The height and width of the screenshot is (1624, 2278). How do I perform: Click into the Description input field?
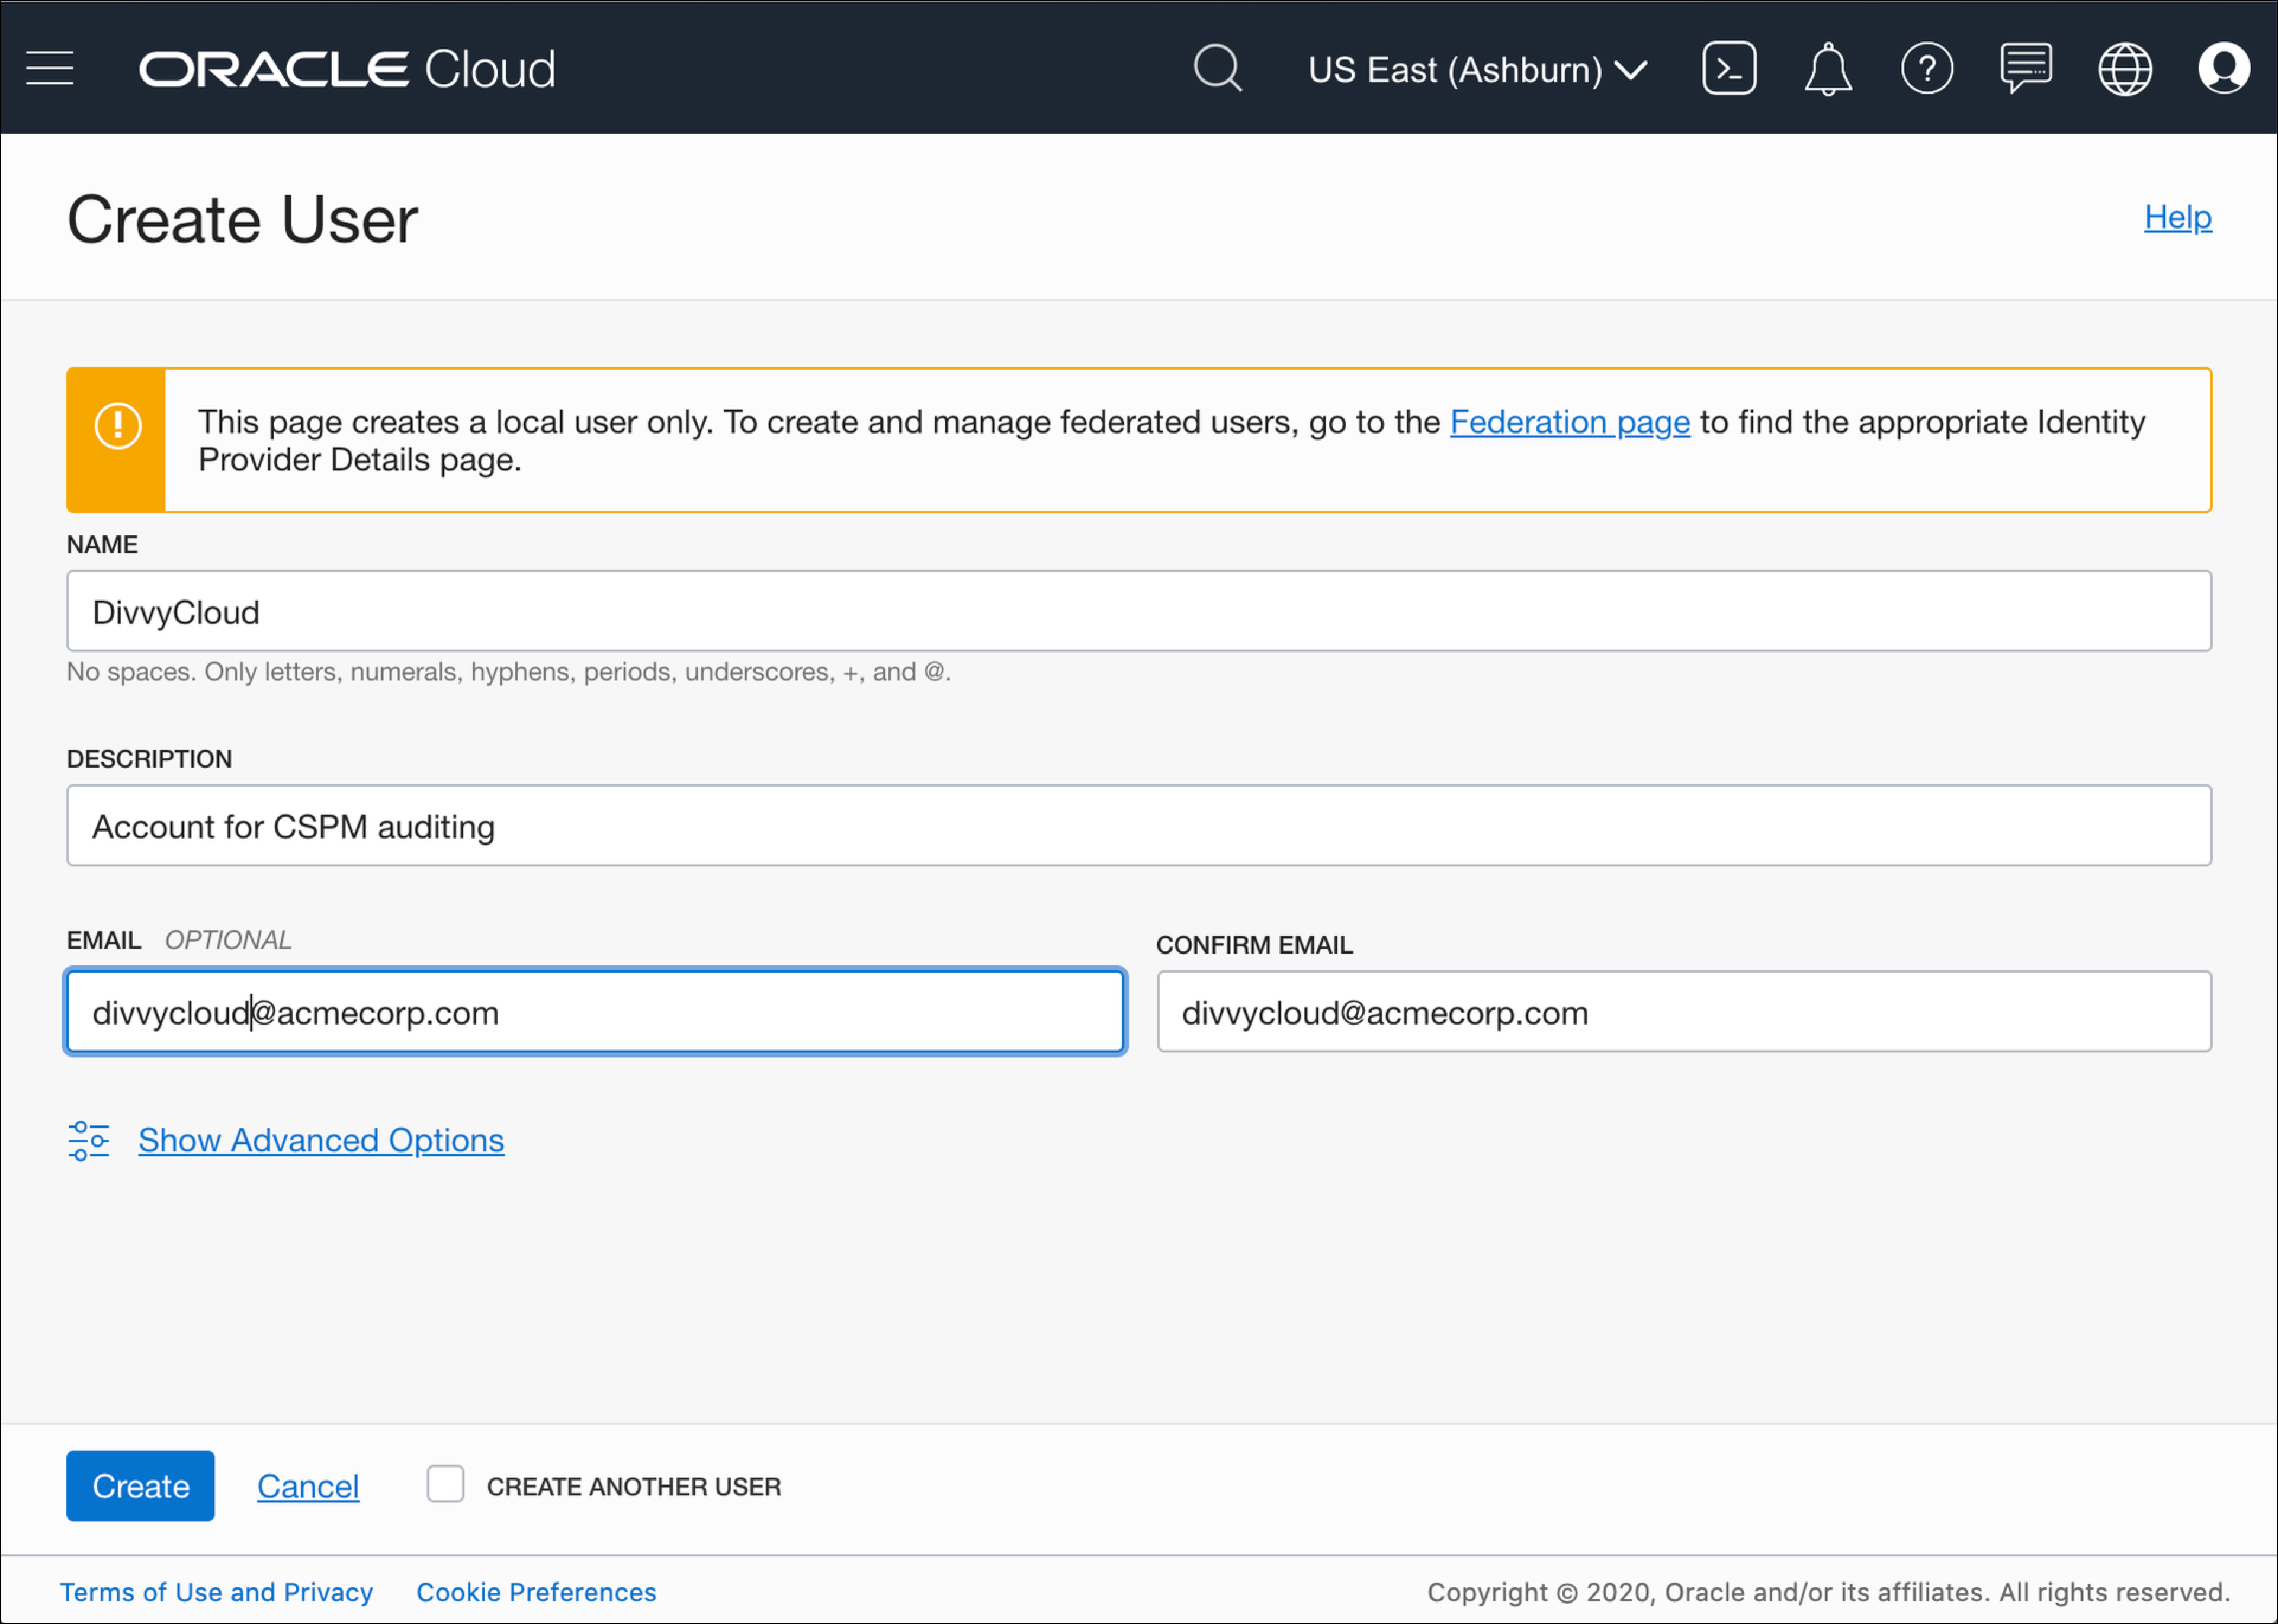1139,826
